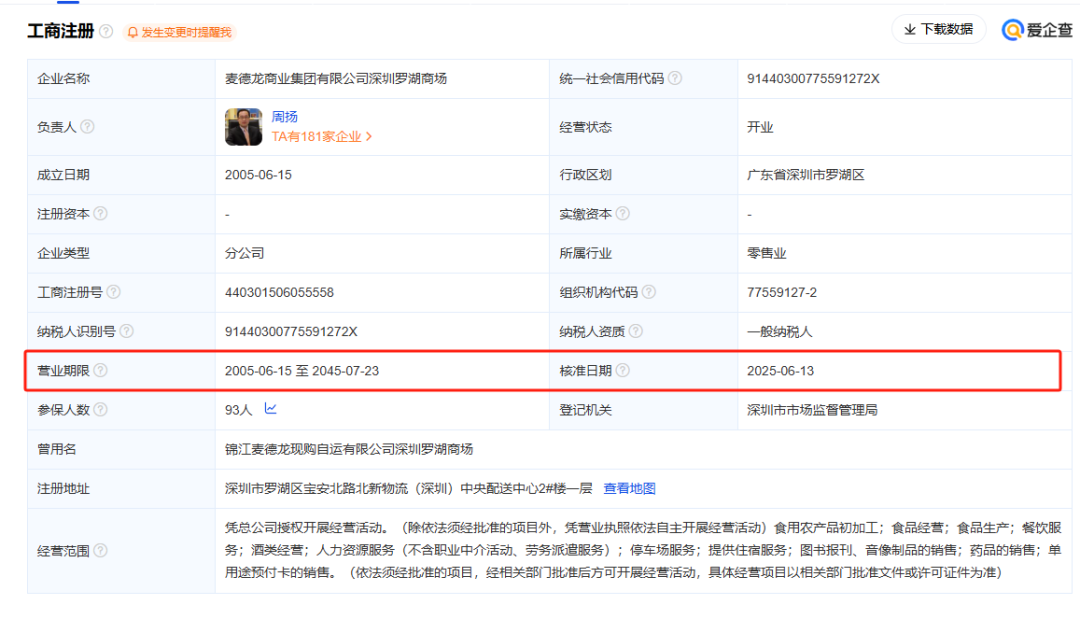Click the 下载数据 button
Screen dimensions: 1080x619
(939, 29)
